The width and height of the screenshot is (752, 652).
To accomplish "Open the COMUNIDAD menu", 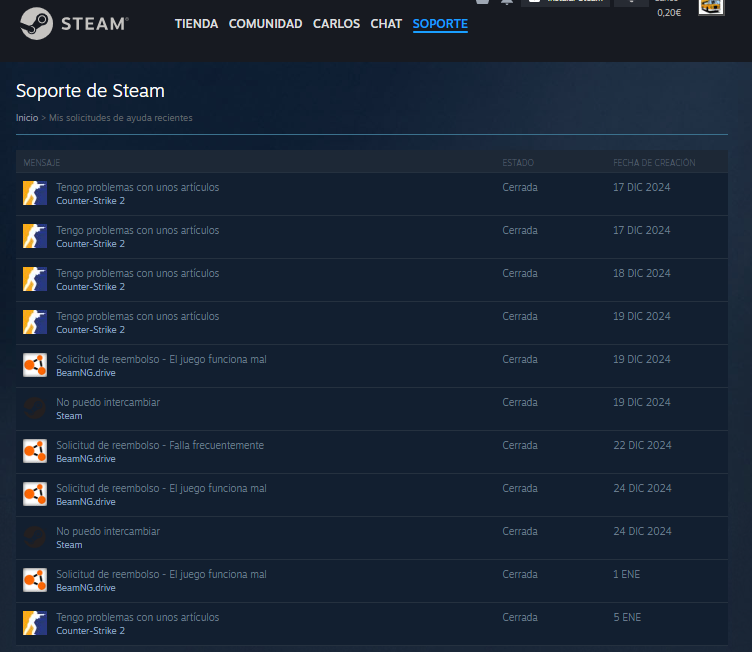I will [x=265, y=24].
